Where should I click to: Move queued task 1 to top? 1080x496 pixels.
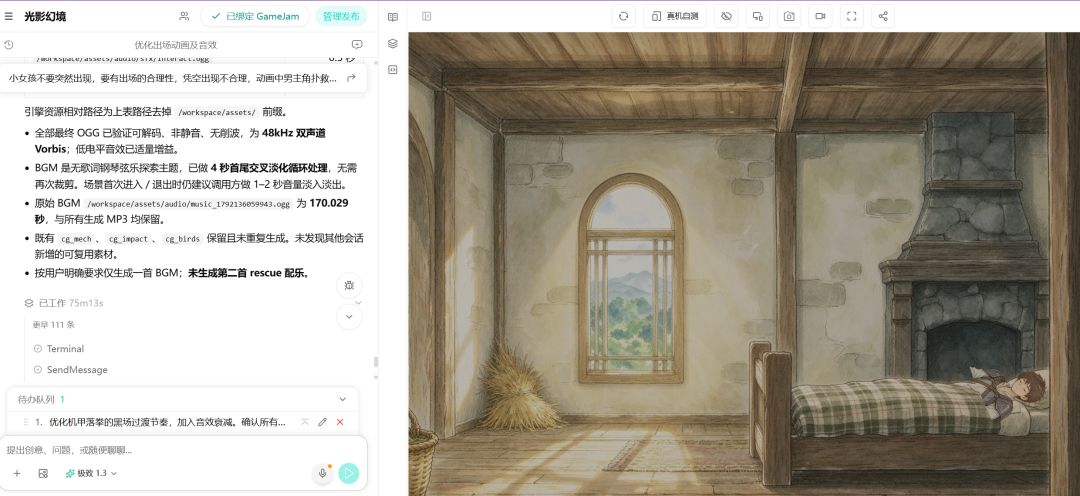305,422
